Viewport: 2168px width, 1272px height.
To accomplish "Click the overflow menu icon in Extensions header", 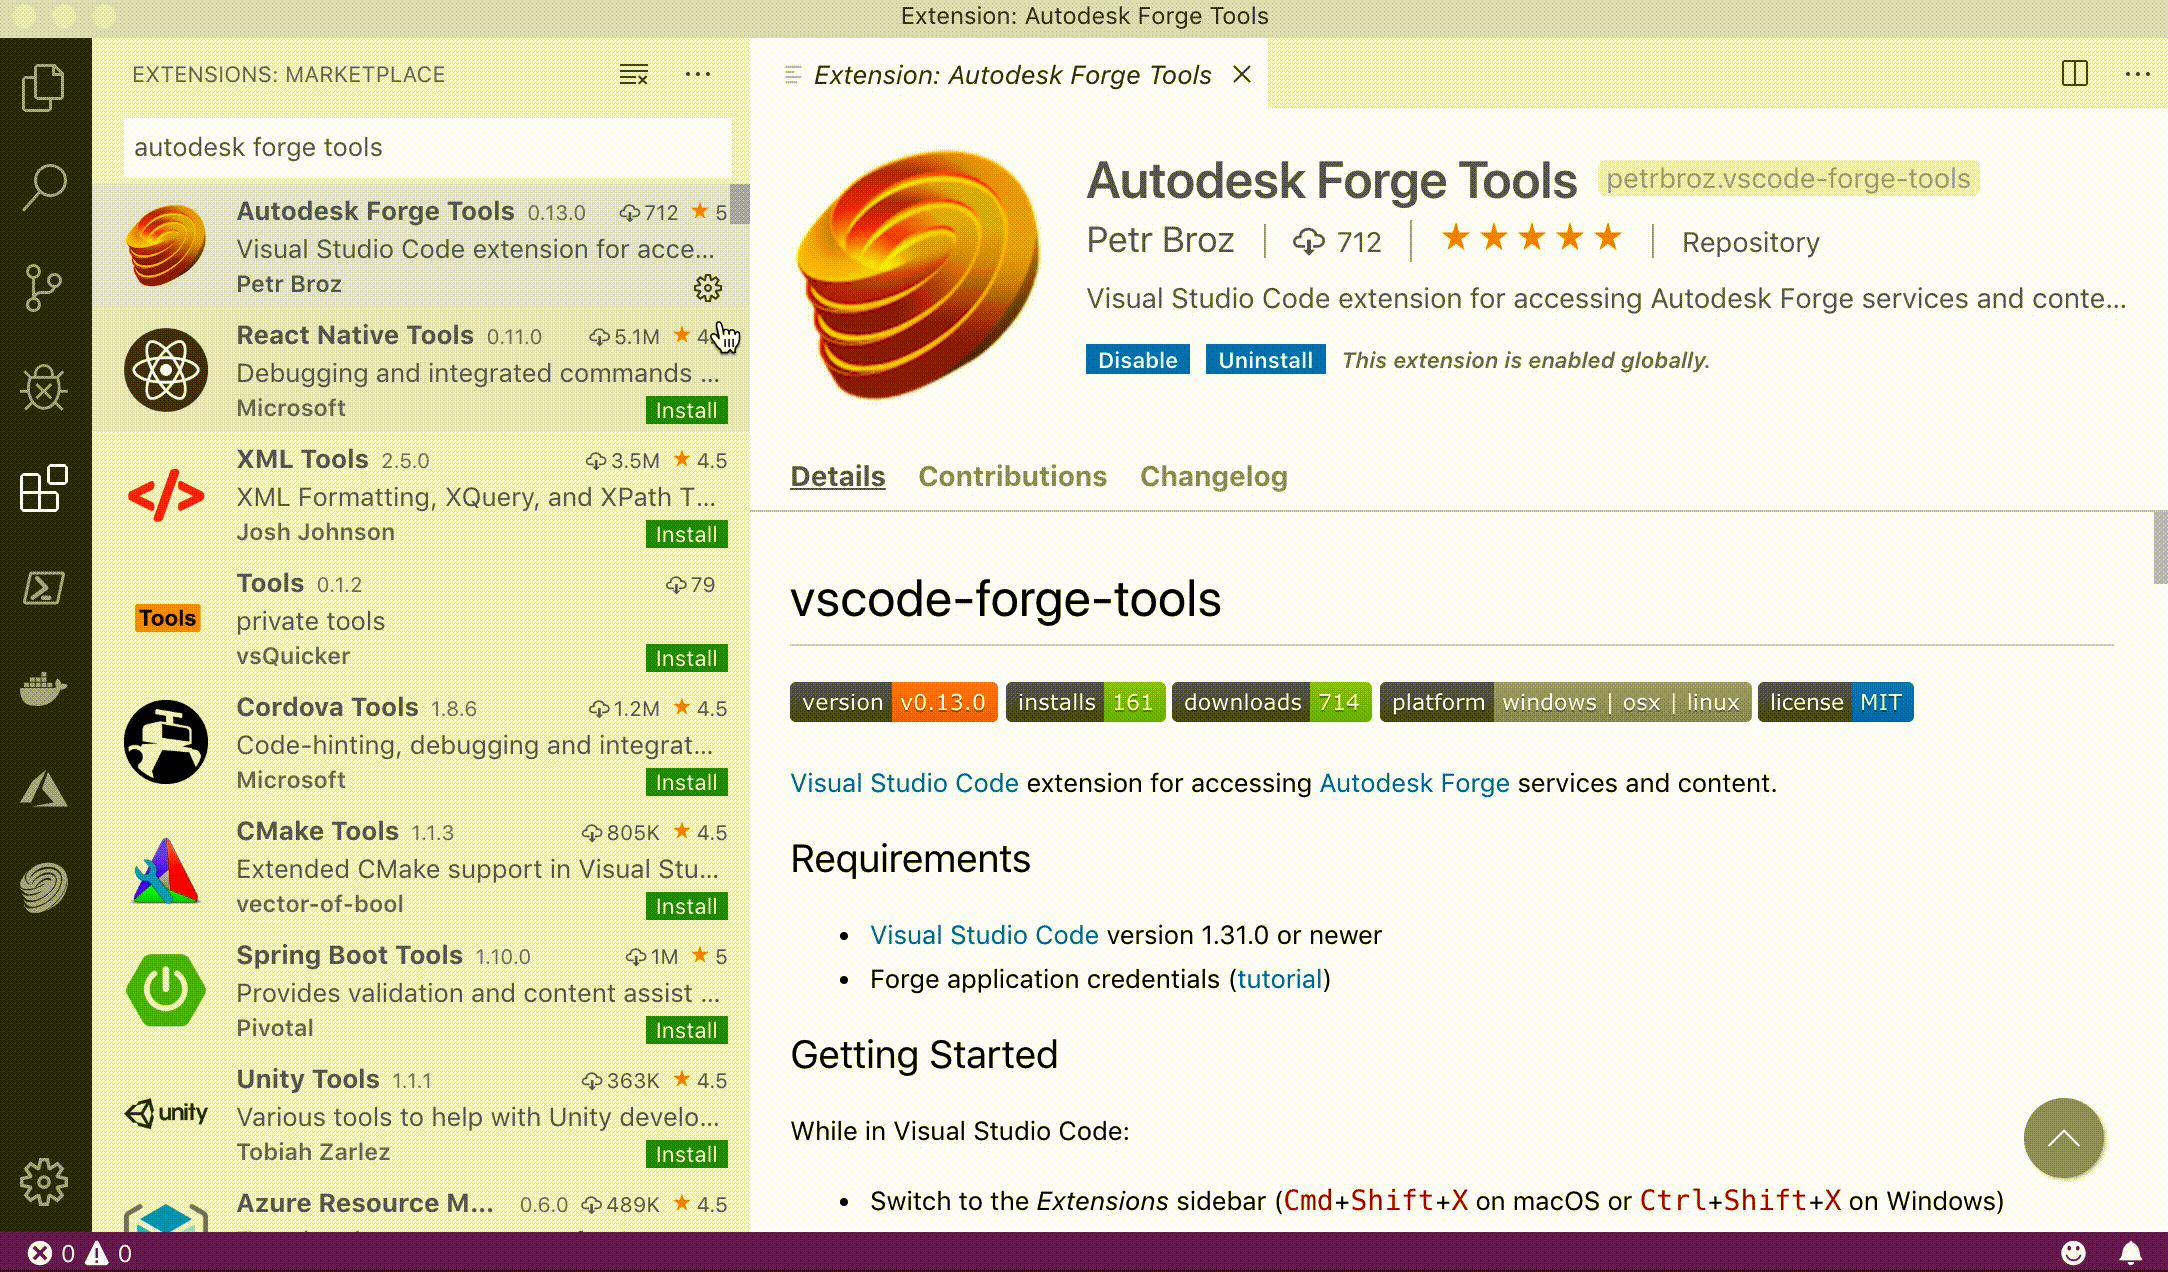I will click(x=698, y=74).
